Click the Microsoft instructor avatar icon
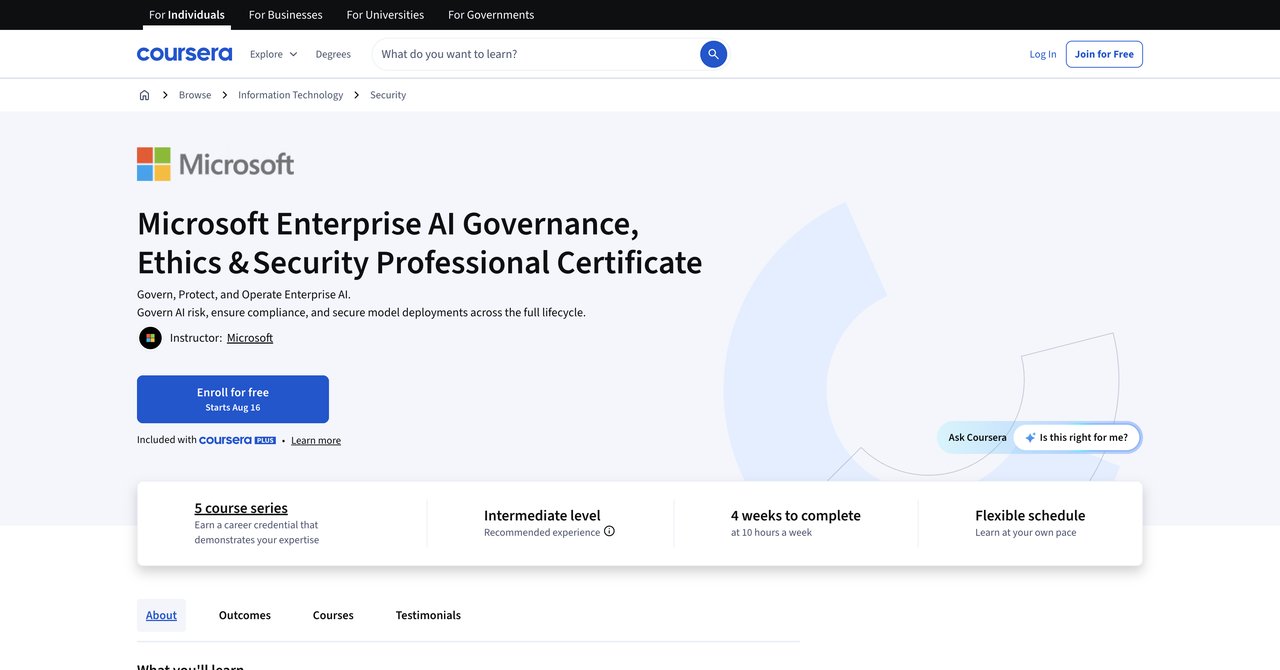This screenshot has height=670, width=1280. point(150,338)
